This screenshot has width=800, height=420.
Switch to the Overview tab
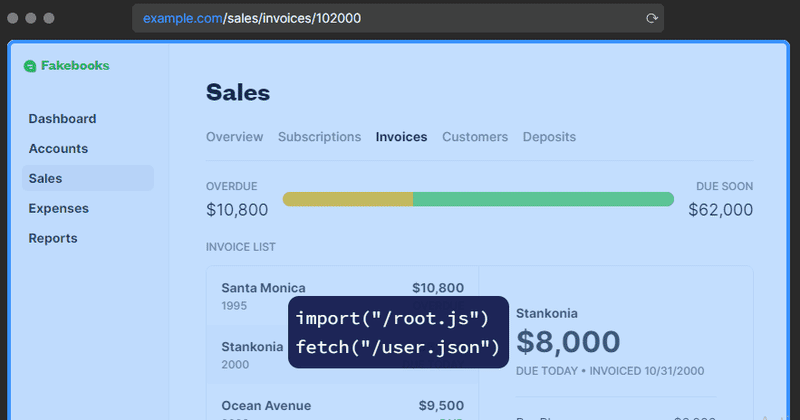234,137
